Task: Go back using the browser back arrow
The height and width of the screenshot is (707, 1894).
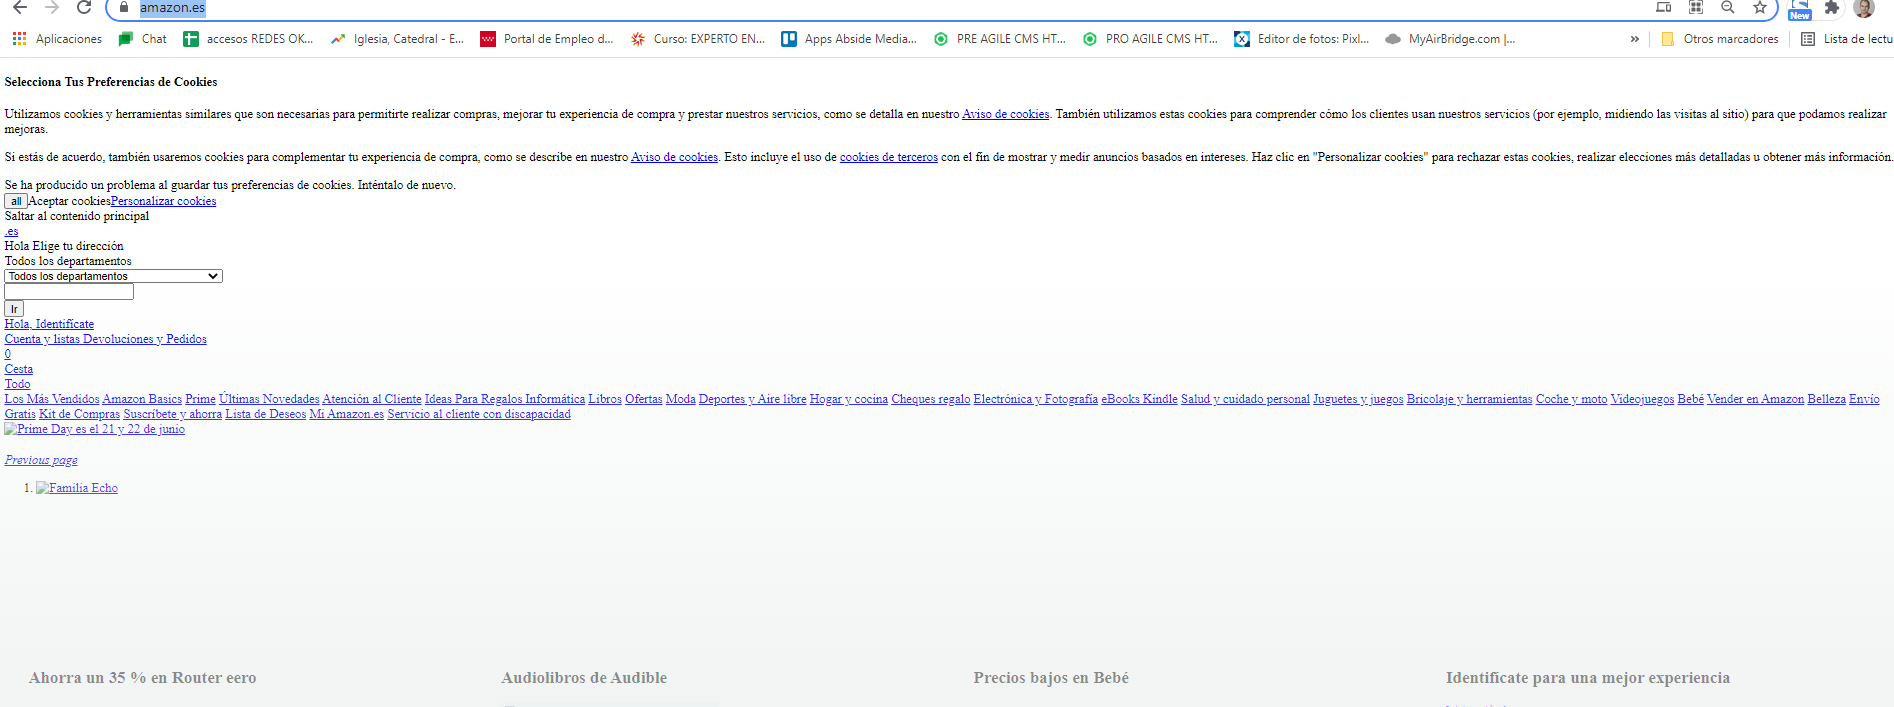Action: pyautogui.click(x=20, y=8)
